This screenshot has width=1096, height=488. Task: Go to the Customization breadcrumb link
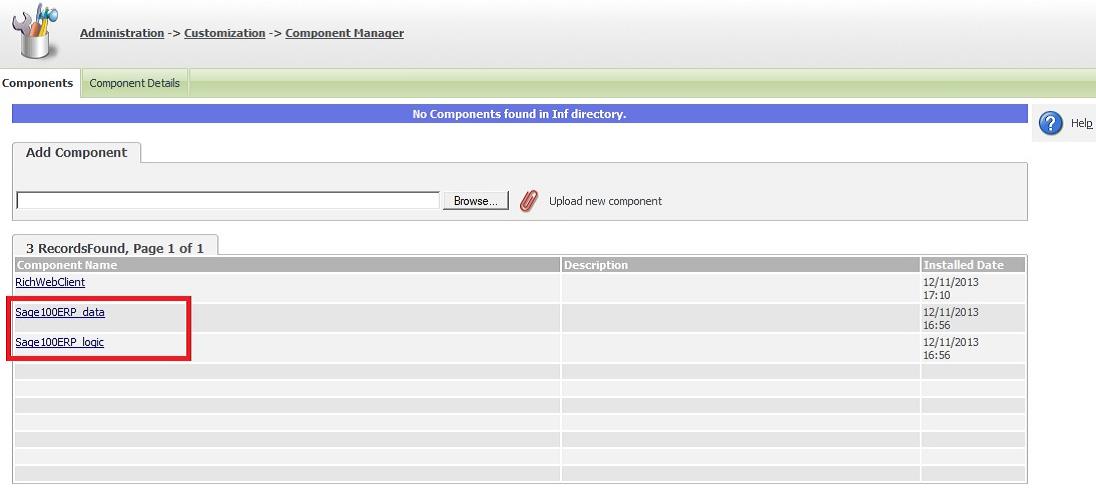coord(225,33)
